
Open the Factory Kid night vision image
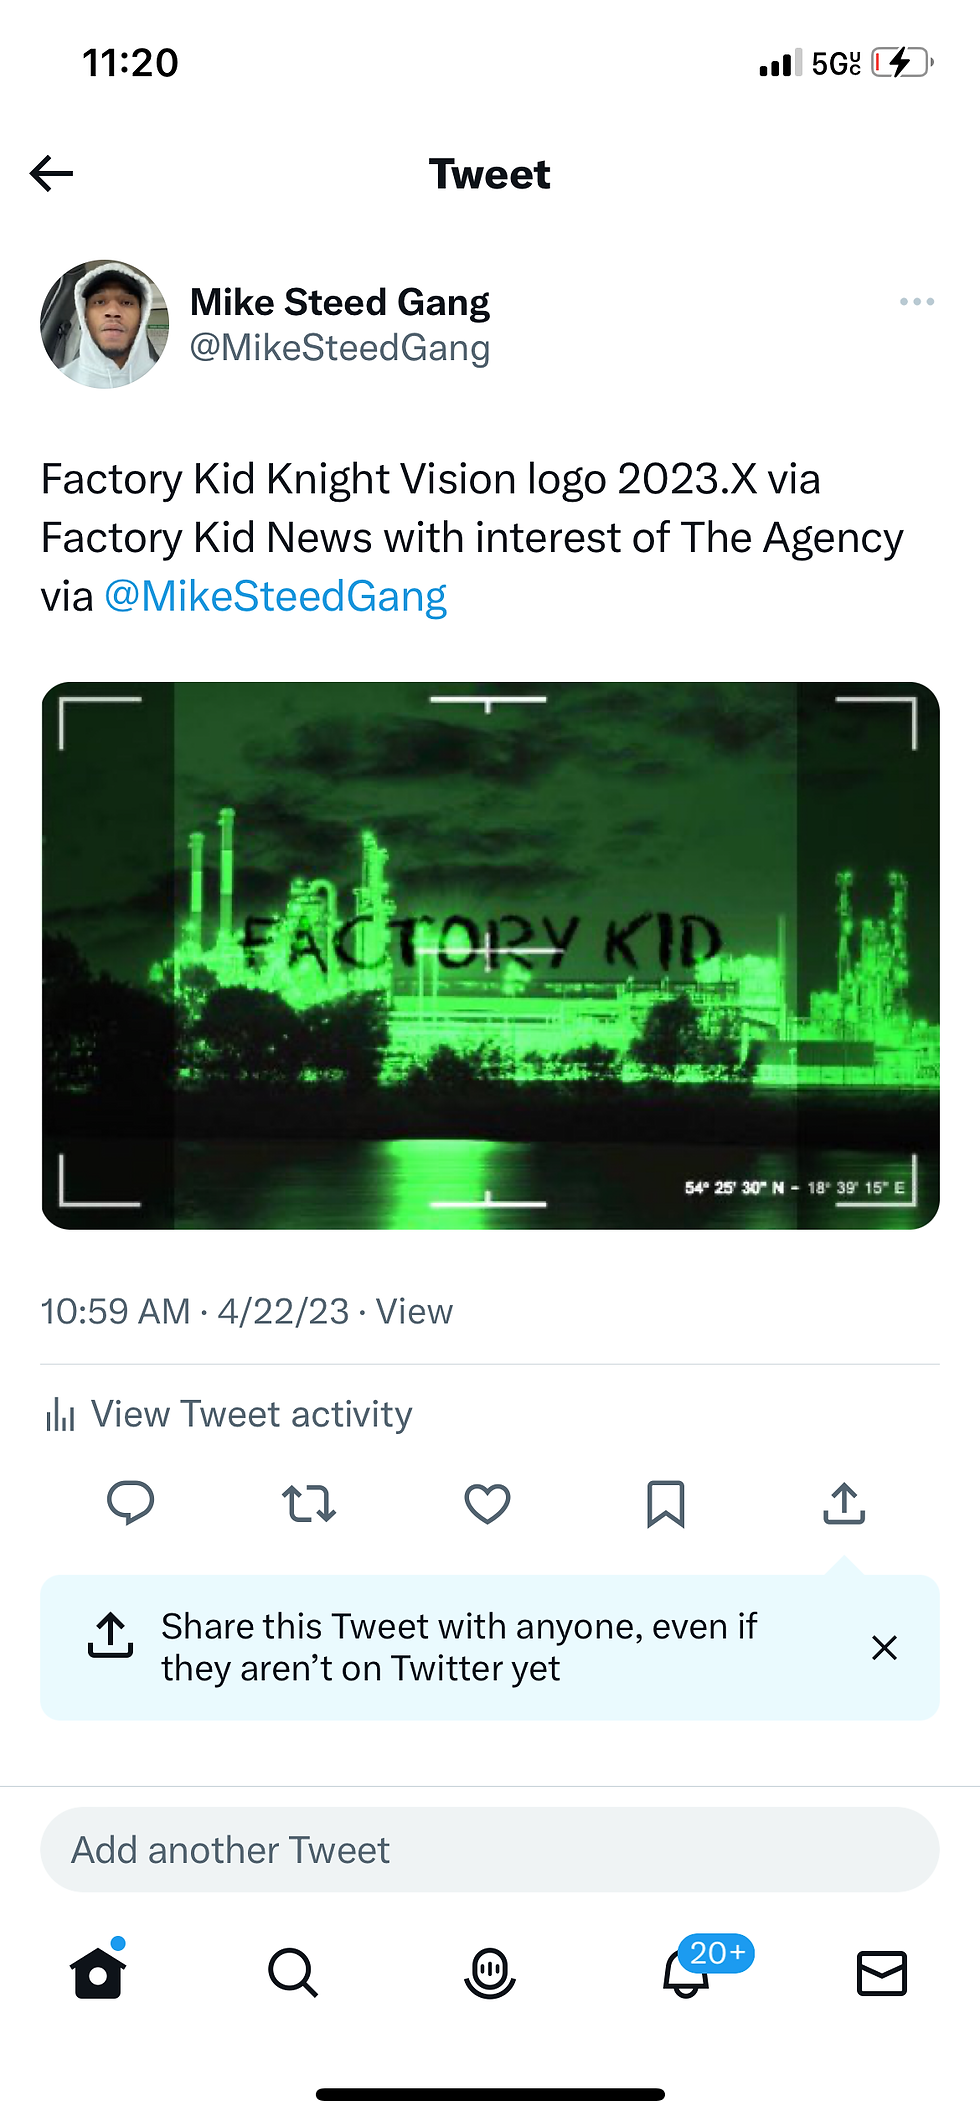pos(490,955)
